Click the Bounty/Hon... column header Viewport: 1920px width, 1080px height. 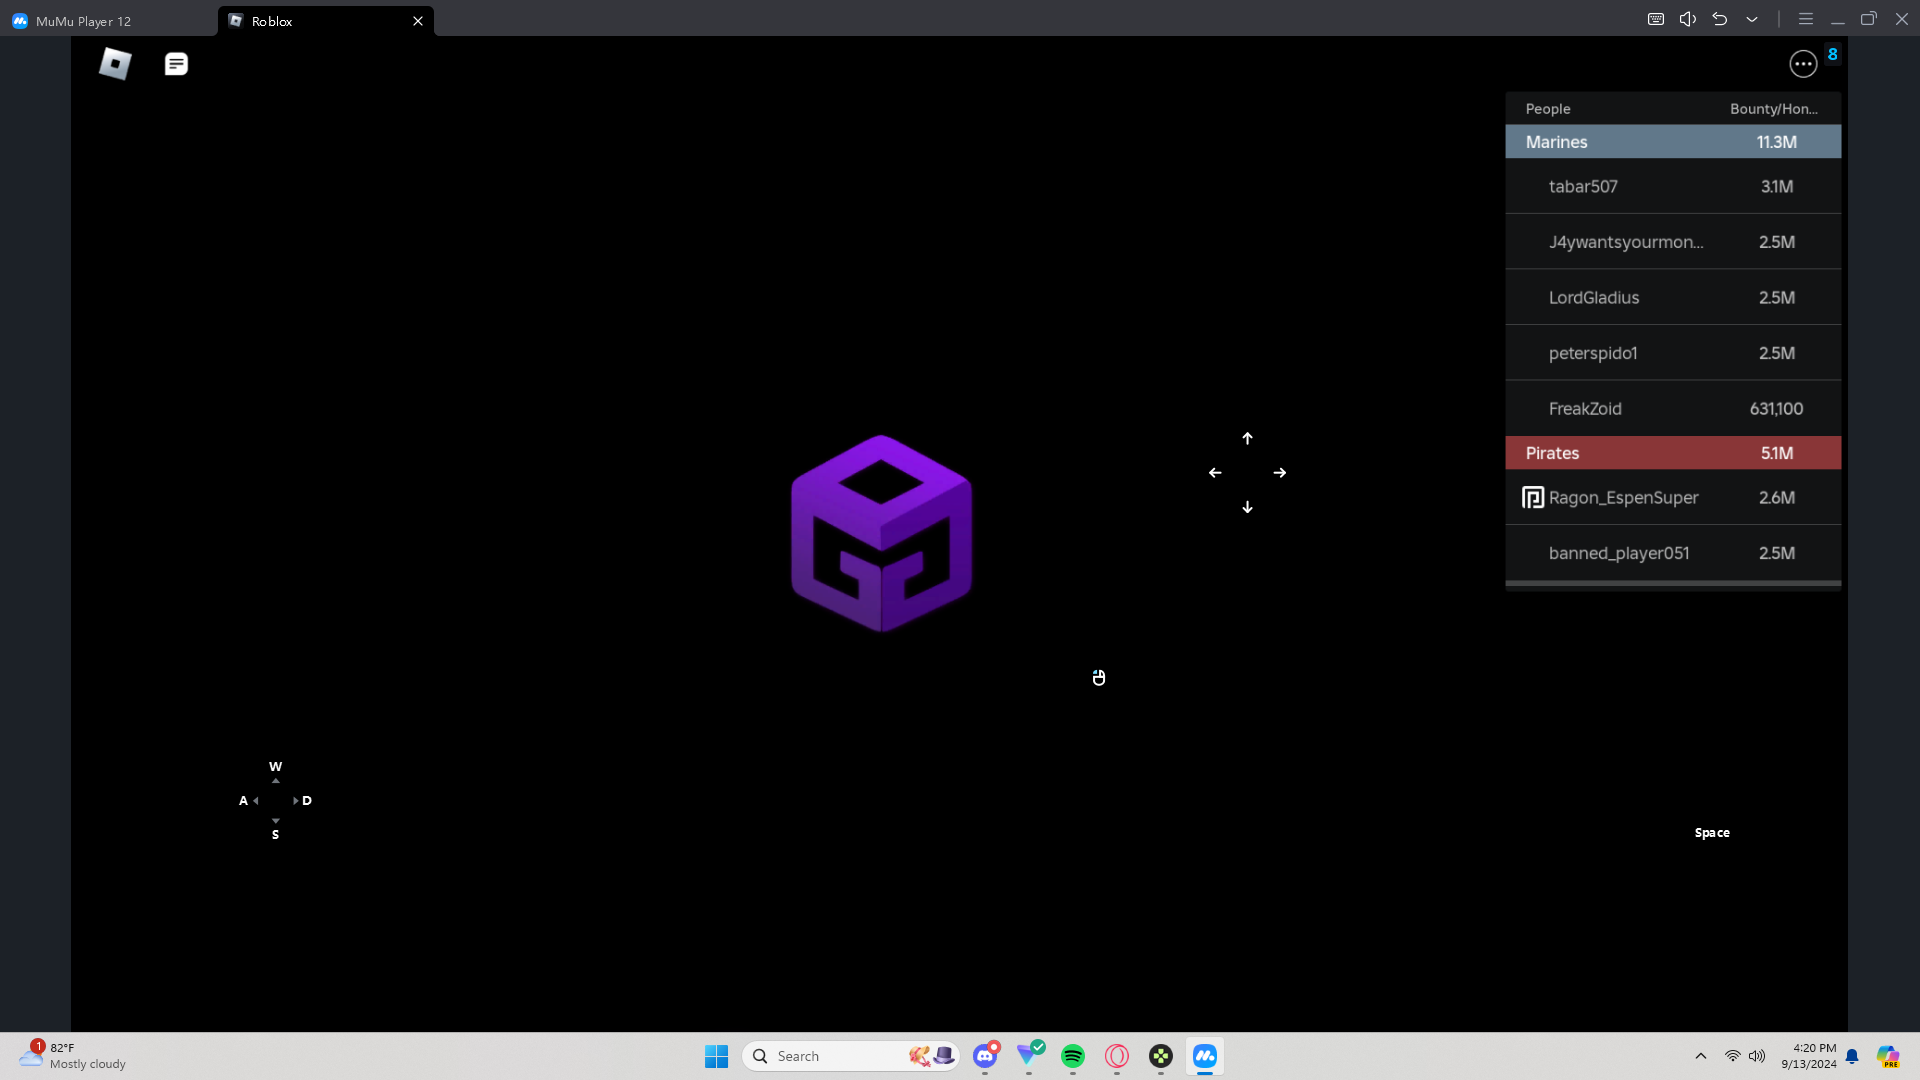(1774, 109)
